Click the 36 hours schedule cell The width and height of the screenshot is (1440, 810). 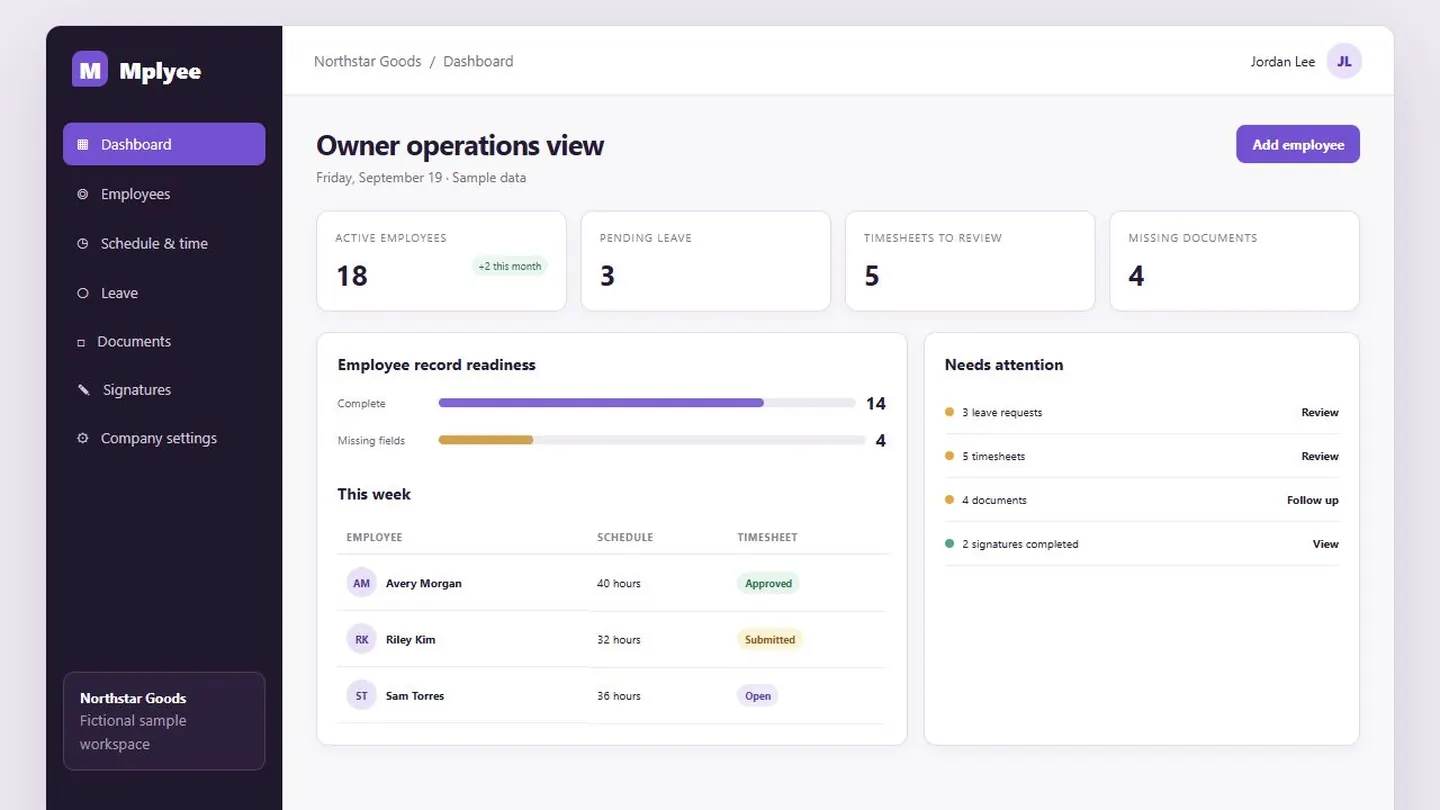(x=619, y=695)
